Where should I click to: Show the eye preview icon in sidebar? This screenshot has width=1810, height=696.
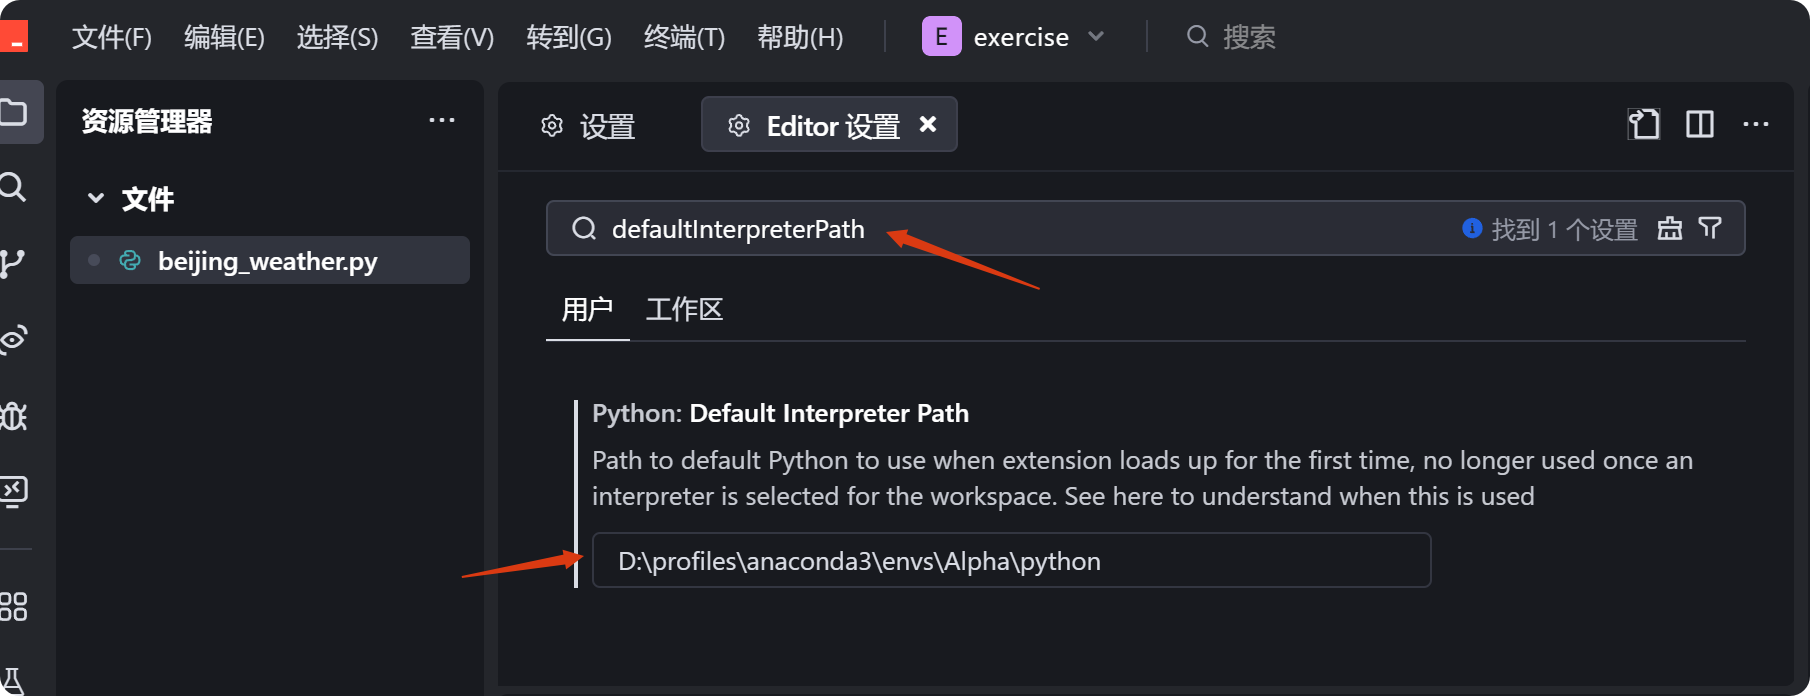pos(14,339)
